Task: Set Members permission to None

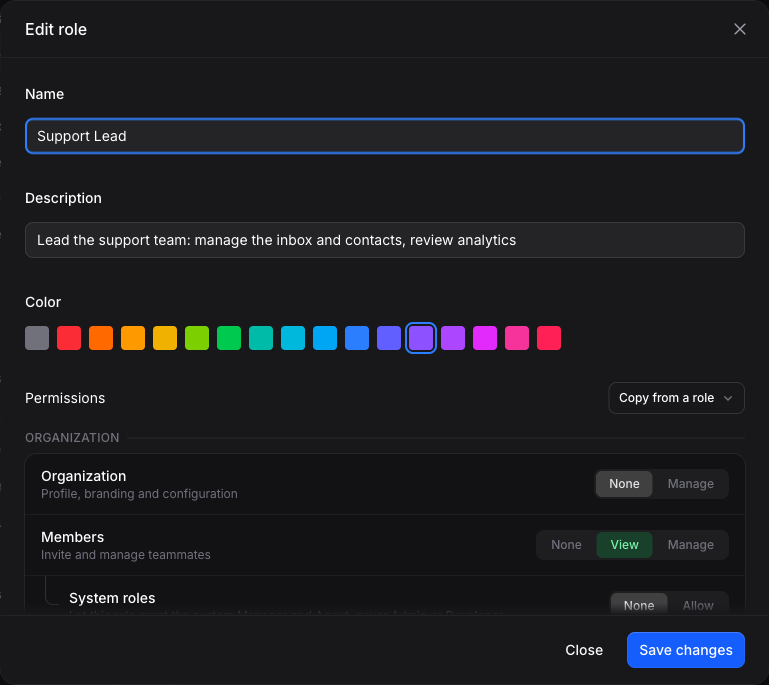Action: click(566, 545)
